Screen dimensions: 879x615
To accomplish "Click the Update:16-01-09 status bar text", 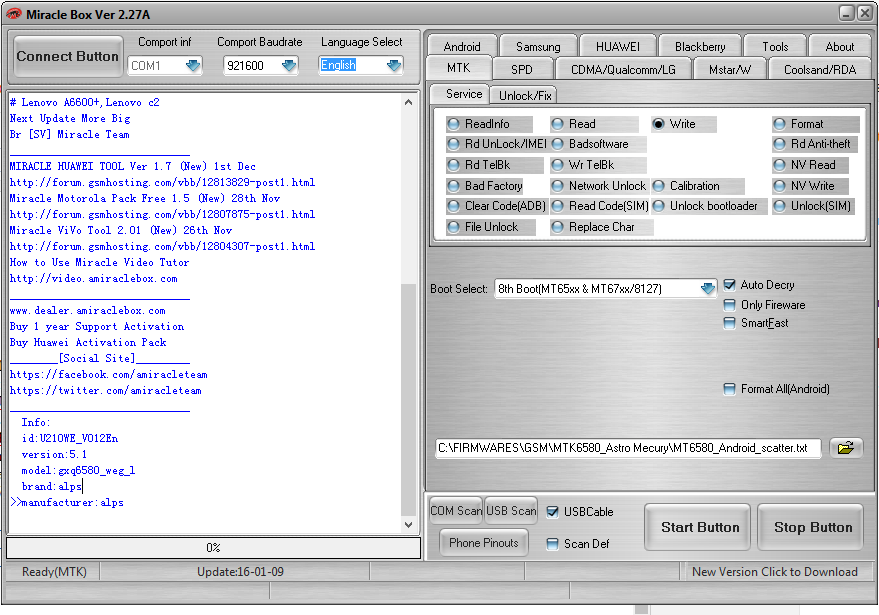I will pos(240,572).
